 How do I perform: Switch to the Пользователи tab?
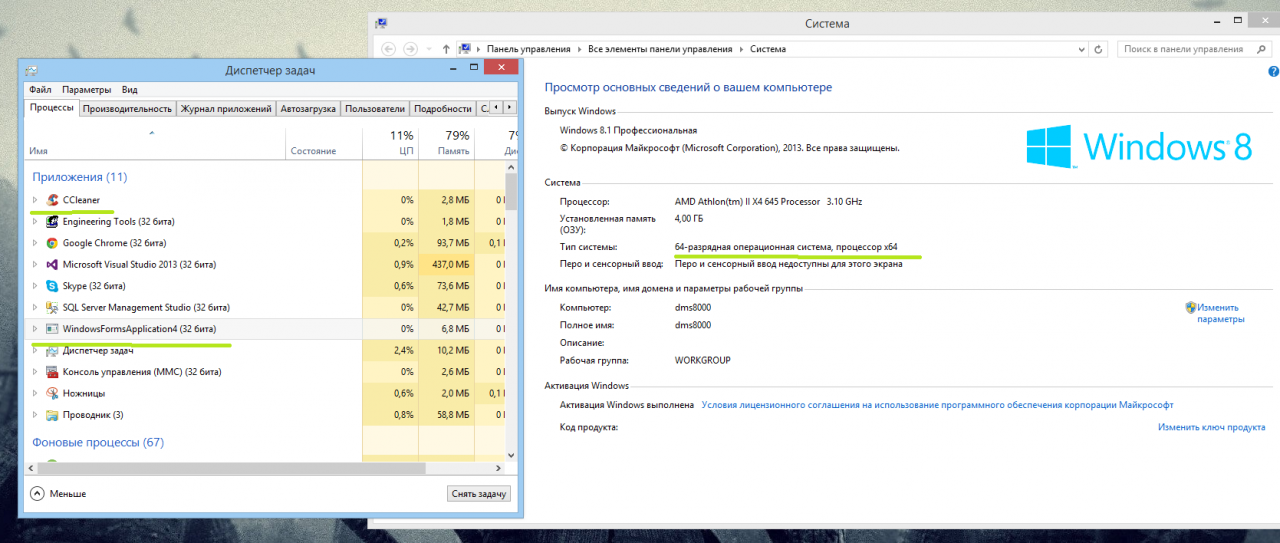coord(375,109)
